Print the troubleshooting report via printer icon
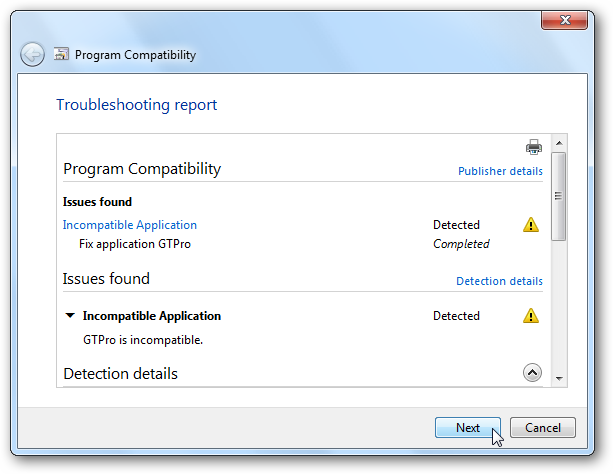613x474 pixels. coord(534,147)
